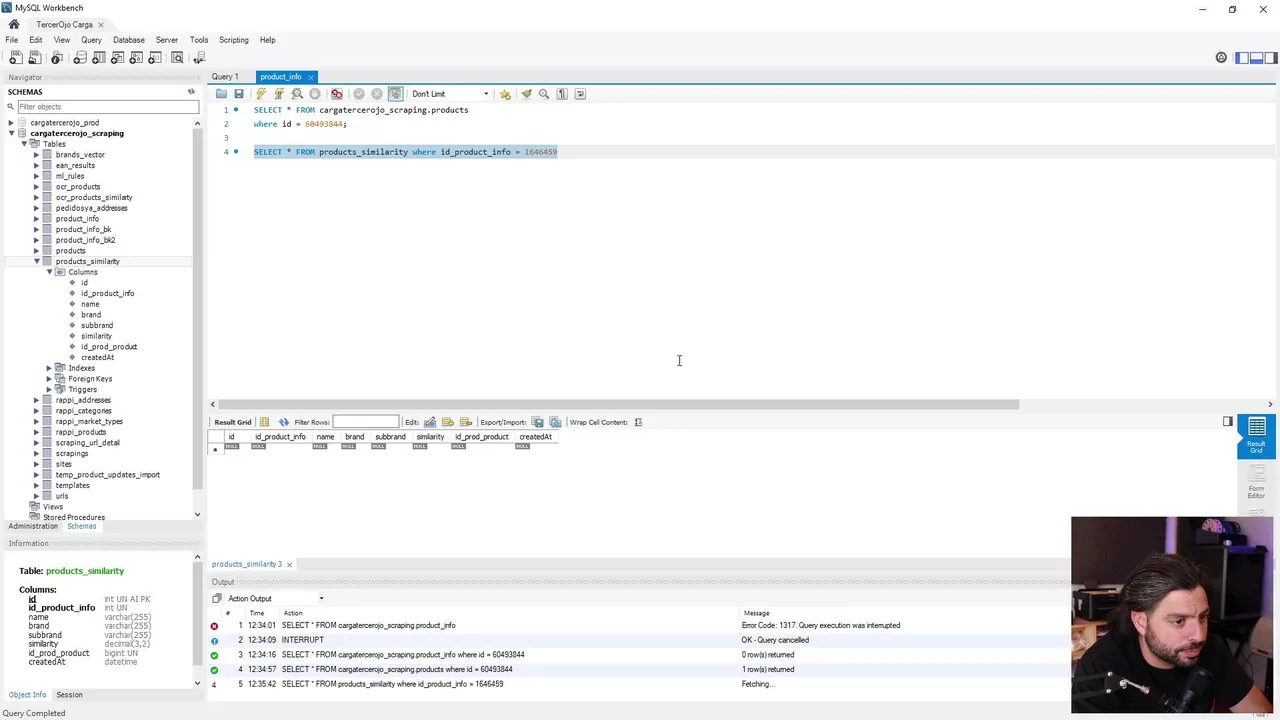The image size is (1280, 720).
Task: Toggle Wrap Cell Content icon
Action: 638,422
